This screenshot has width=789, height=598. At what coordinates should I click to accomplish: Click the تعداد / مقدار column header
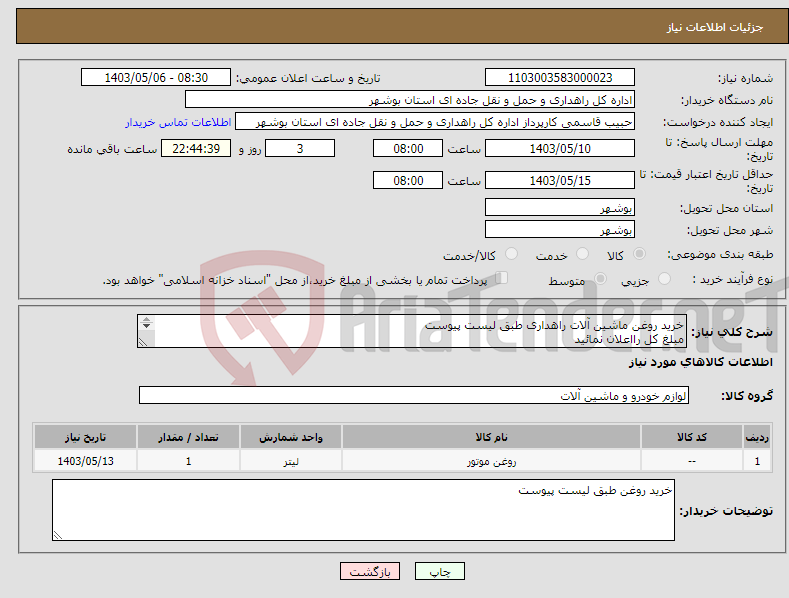pos(188,437)
